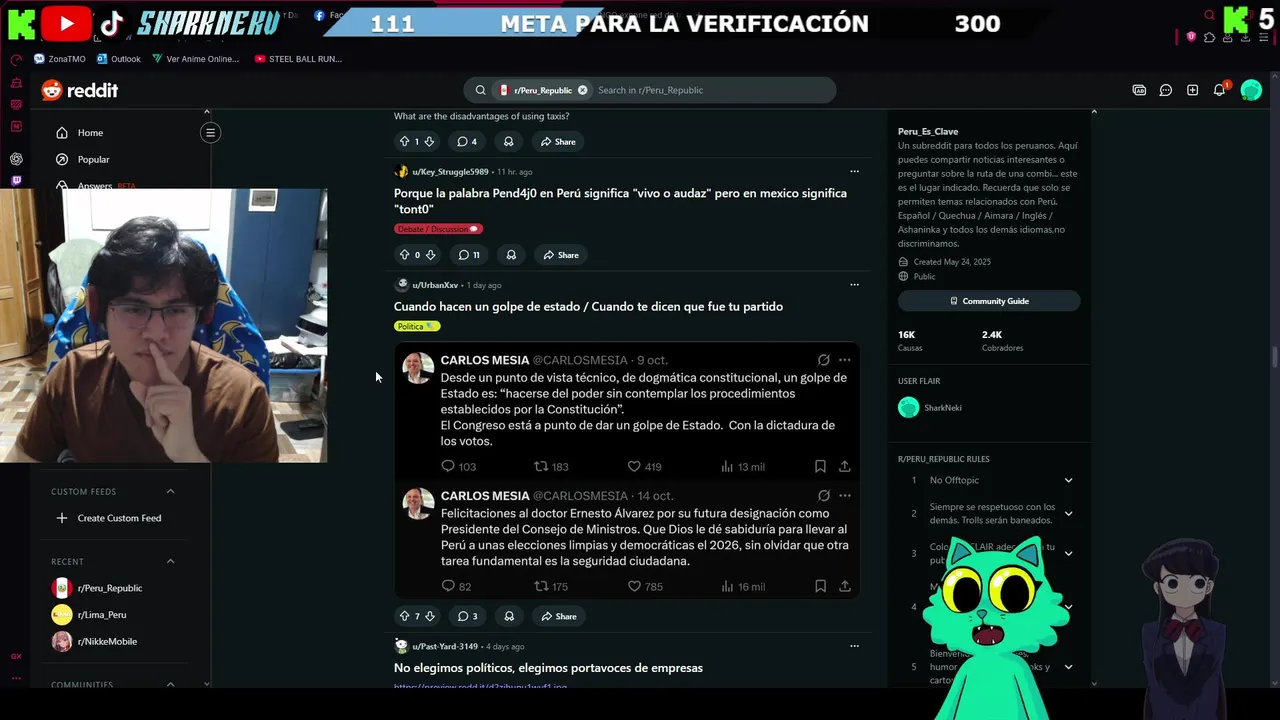This screenshot has height=720, width=1280.
Task: Downvote the golpe de estado post
Action: click(431, 616)
